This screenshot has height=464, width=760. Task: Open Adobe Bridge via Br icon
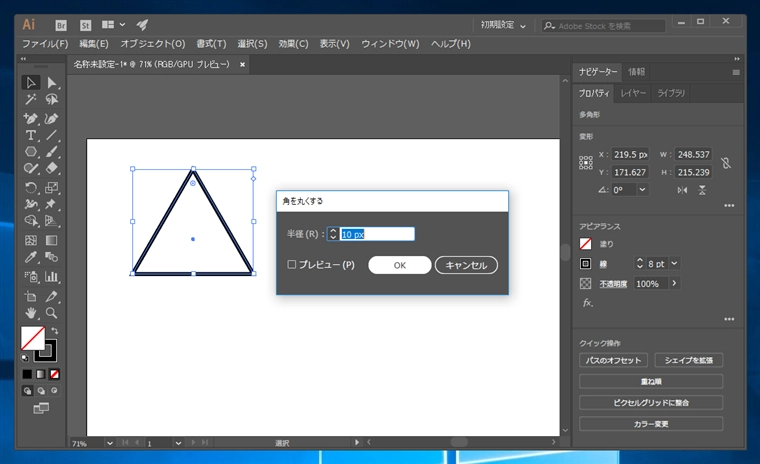(x=61, y=25)
